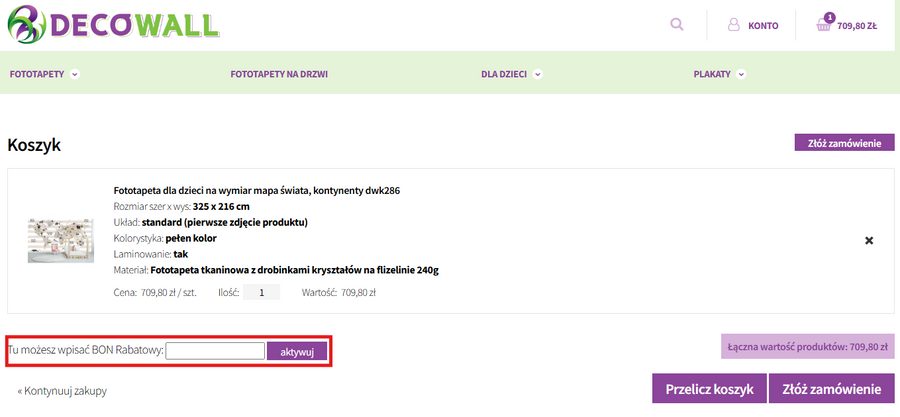The image size is (900, 417).
Task: Click the small Złóż zamówienie button at top
Action: pyautogui.click(x=843, y=143)
